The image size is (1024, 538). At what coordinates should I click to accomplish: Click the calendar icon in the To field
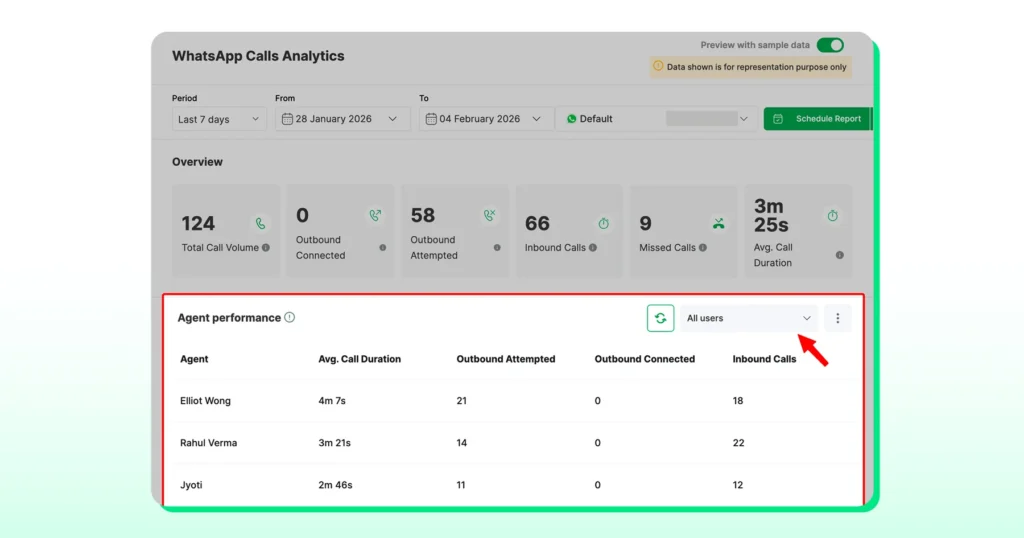point(431,119)
